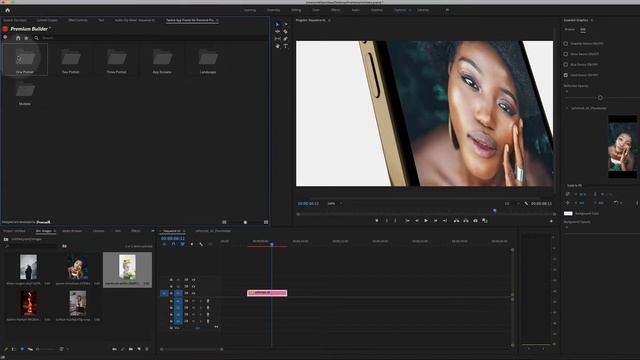Open the Three Portrait folder
This screenshot has width=640, height=360.
(117, 60)
